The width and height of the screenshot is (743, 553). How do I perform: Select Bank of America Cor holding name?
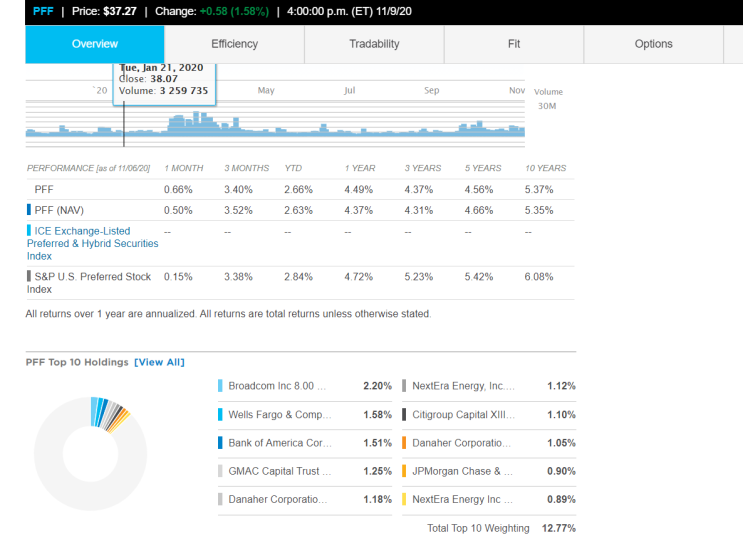280,443
